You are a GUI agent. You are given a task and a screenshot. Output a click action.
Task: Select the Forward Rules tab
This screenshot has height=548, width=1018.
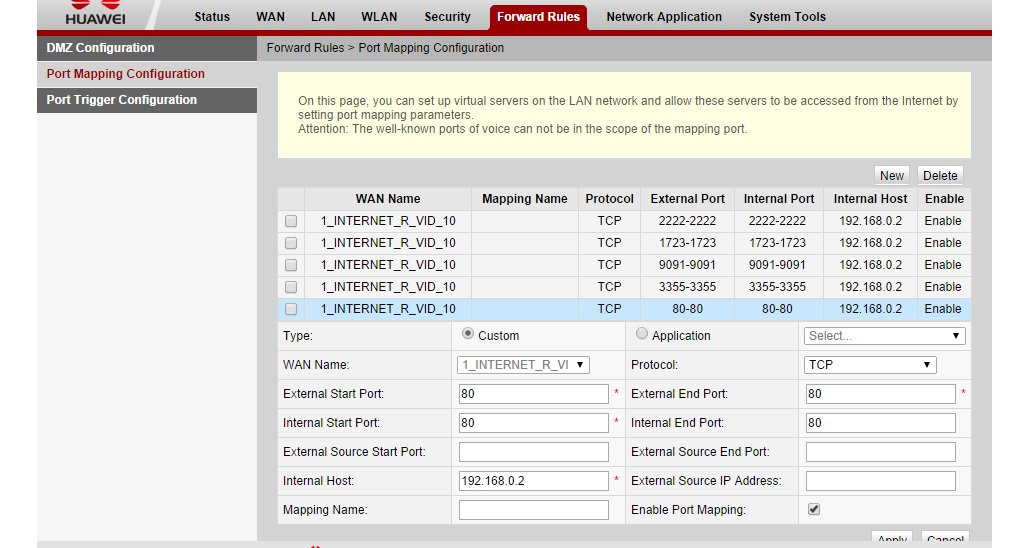[538, 17]
